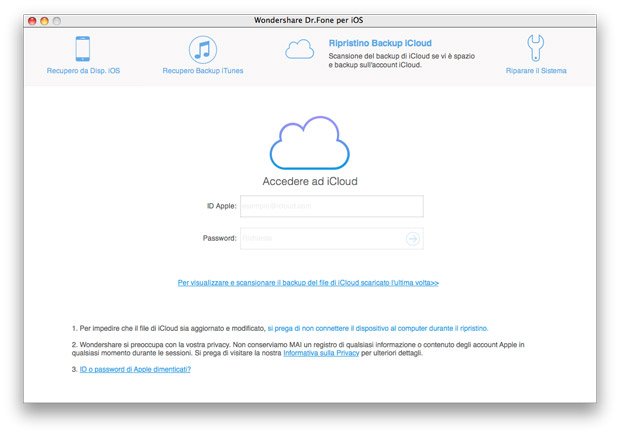Open Recupero Backup iTunes tab
This screenshot has height=435, width=620.
203,71
